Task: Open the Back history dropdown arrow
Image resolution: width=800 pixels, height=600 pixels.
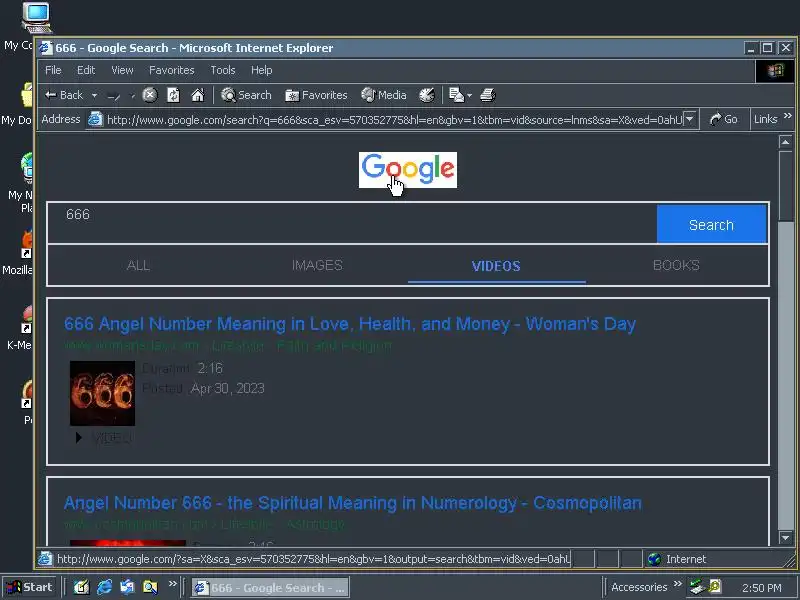Action: coord(94,95)
